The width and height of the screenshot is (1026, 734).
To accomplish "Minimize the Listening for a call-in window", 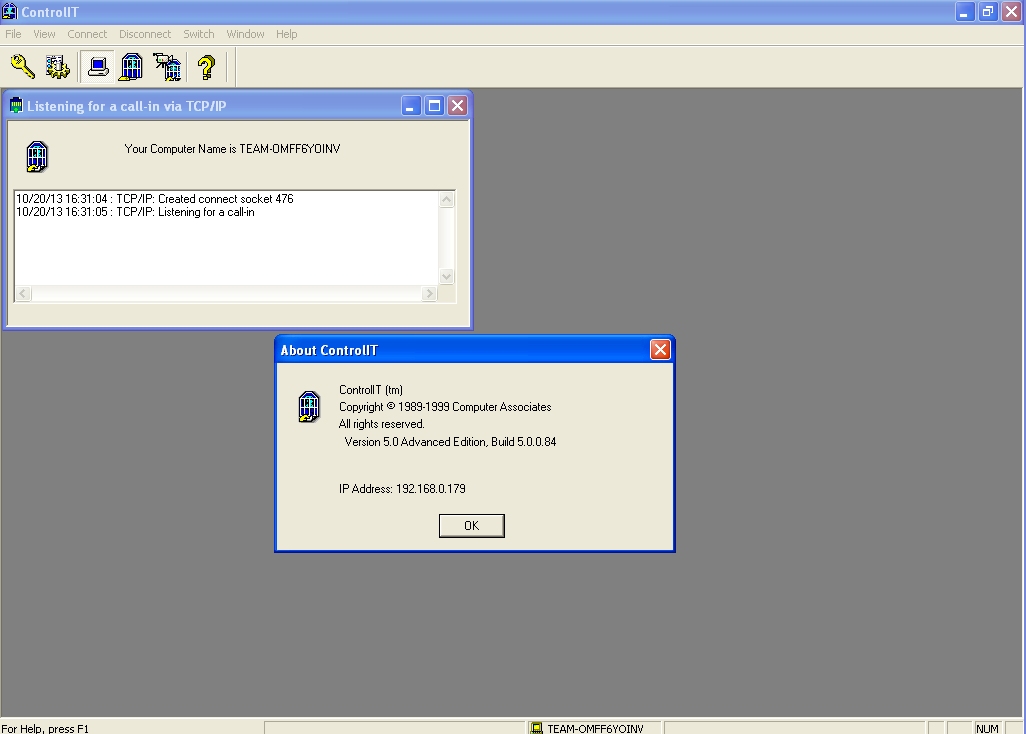I will (x=410, y=106).
